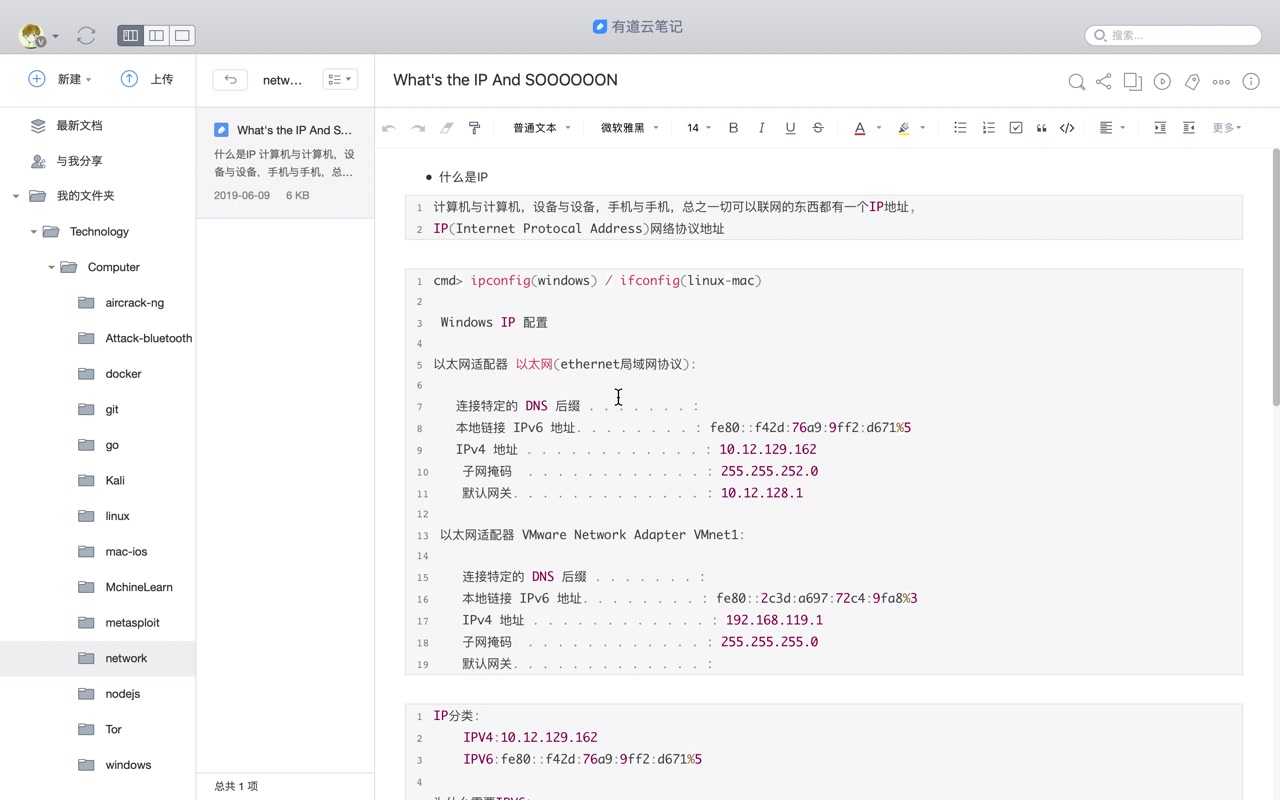Insert a bulleted list
Viewport: 1280px width, 800px height.
click(x=960, y=128)
